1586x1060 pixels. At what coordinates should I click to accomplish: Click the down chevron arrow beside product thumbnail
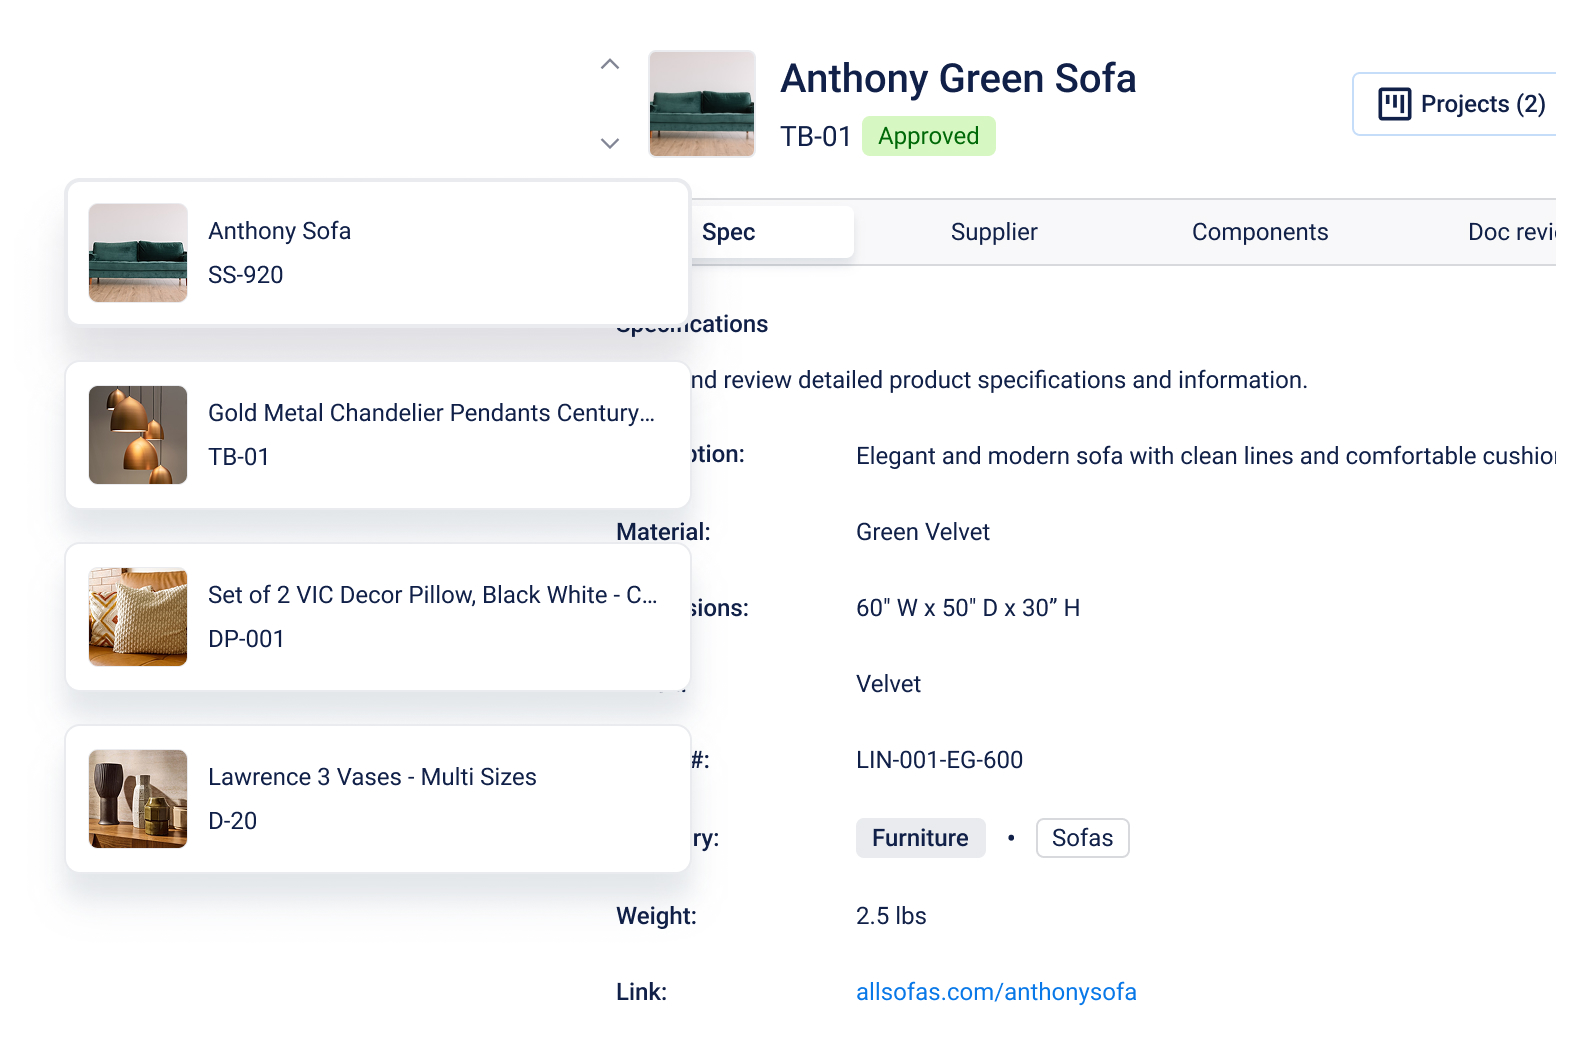point(610,143)
